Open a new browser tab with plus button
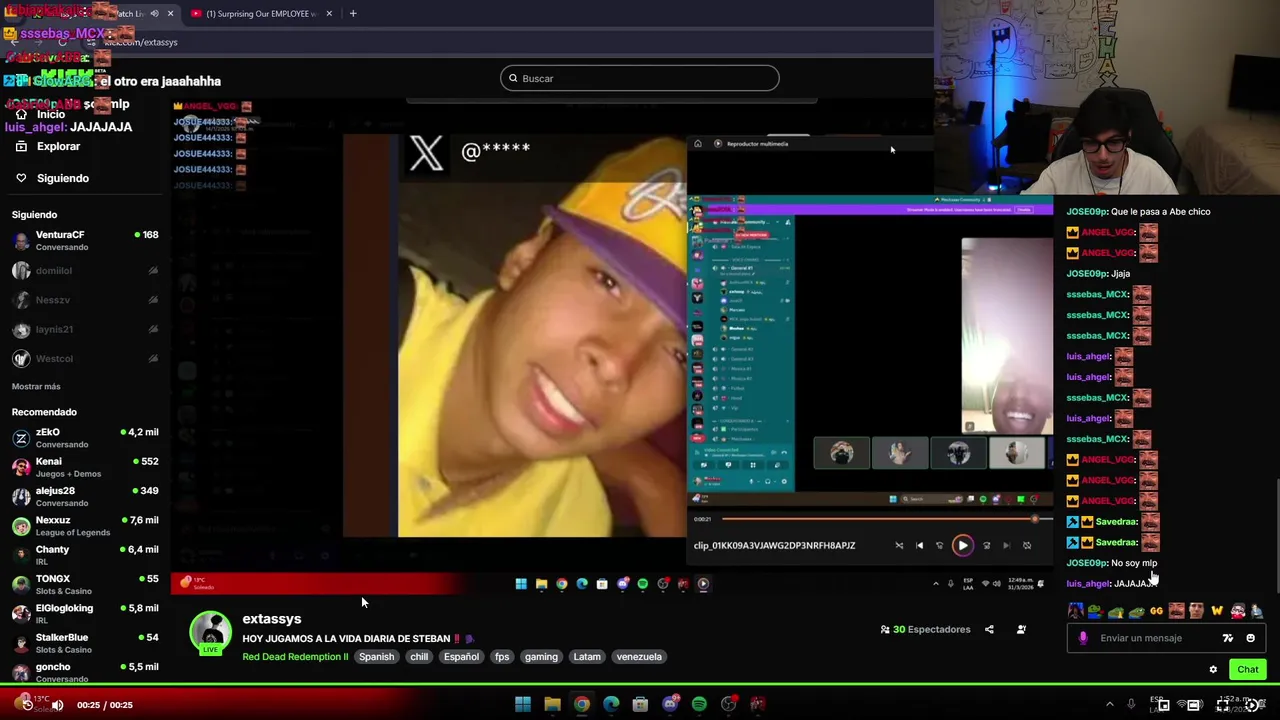This screenshot has width=1280, height=720. point(353,14)
